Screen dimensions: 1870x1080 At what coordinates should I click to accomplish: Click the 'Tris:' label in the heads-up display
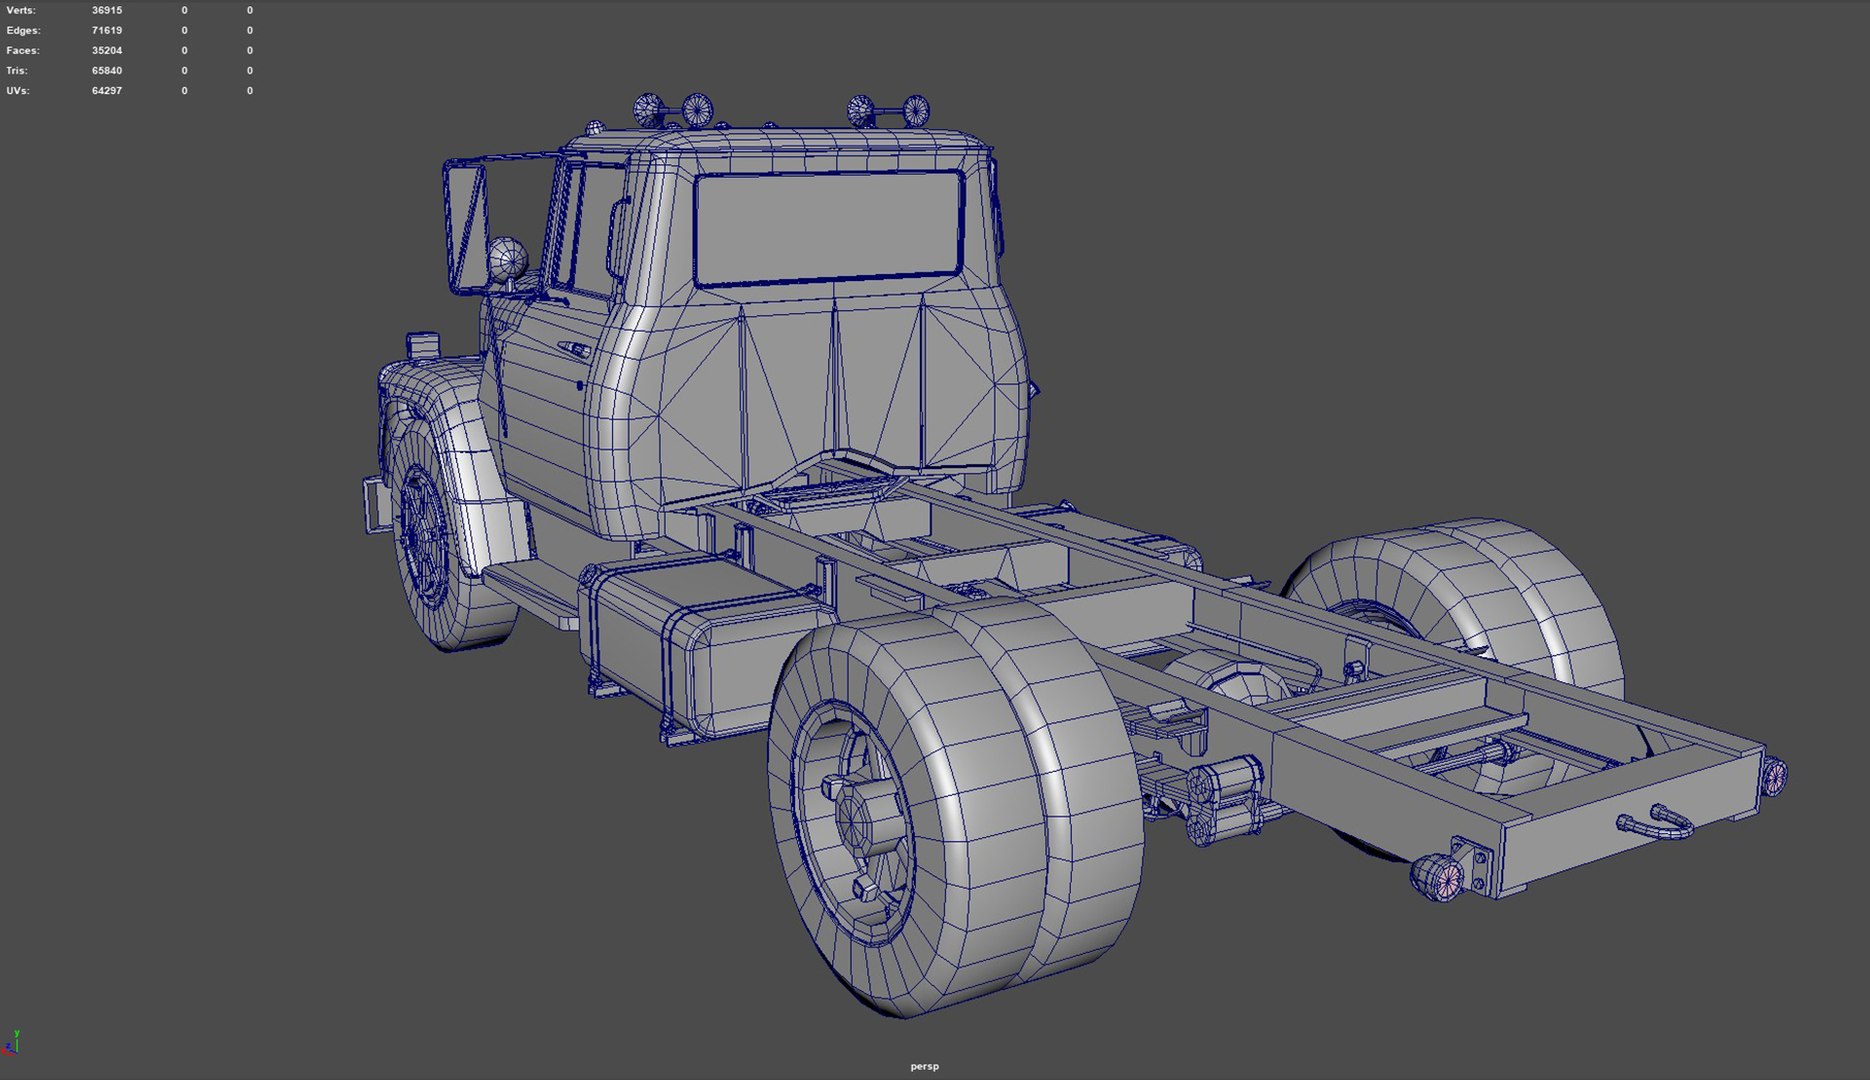(17, 70)
